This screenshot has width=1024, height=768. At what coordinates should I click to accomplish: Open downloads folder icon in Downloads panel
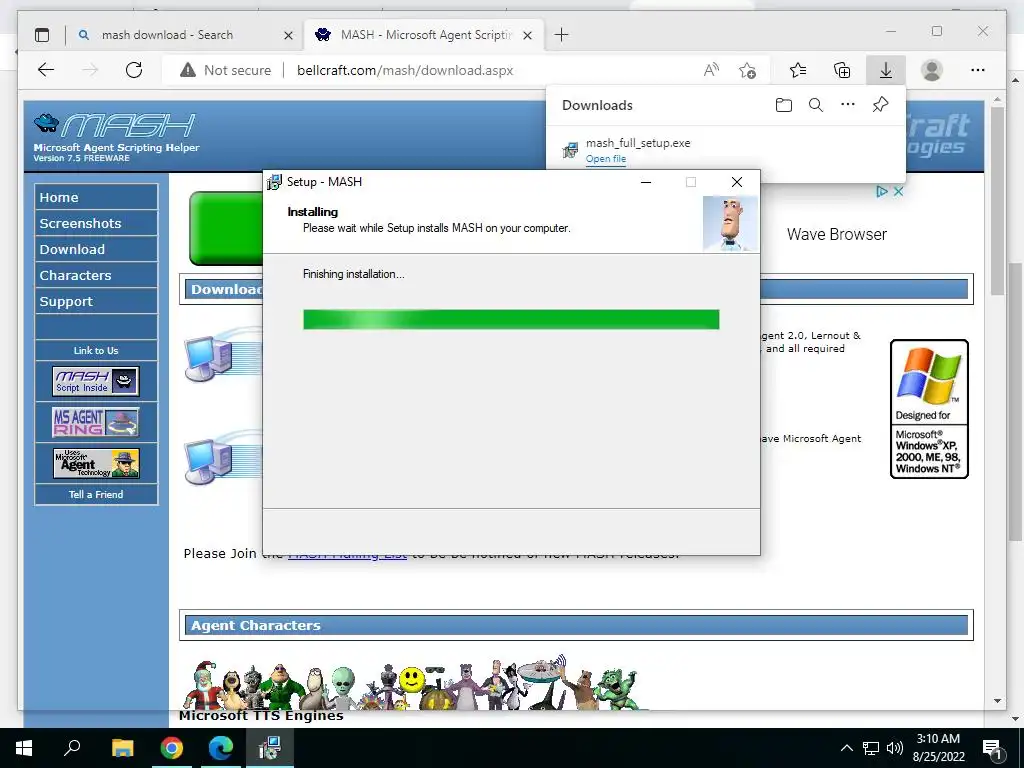(x=784, y=104)
